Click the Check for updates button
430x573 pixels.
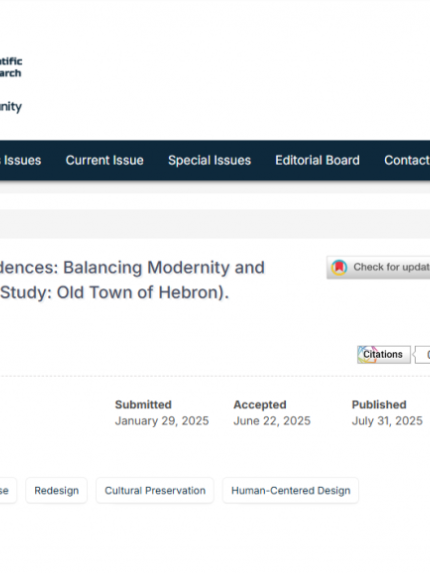[378, 267]
